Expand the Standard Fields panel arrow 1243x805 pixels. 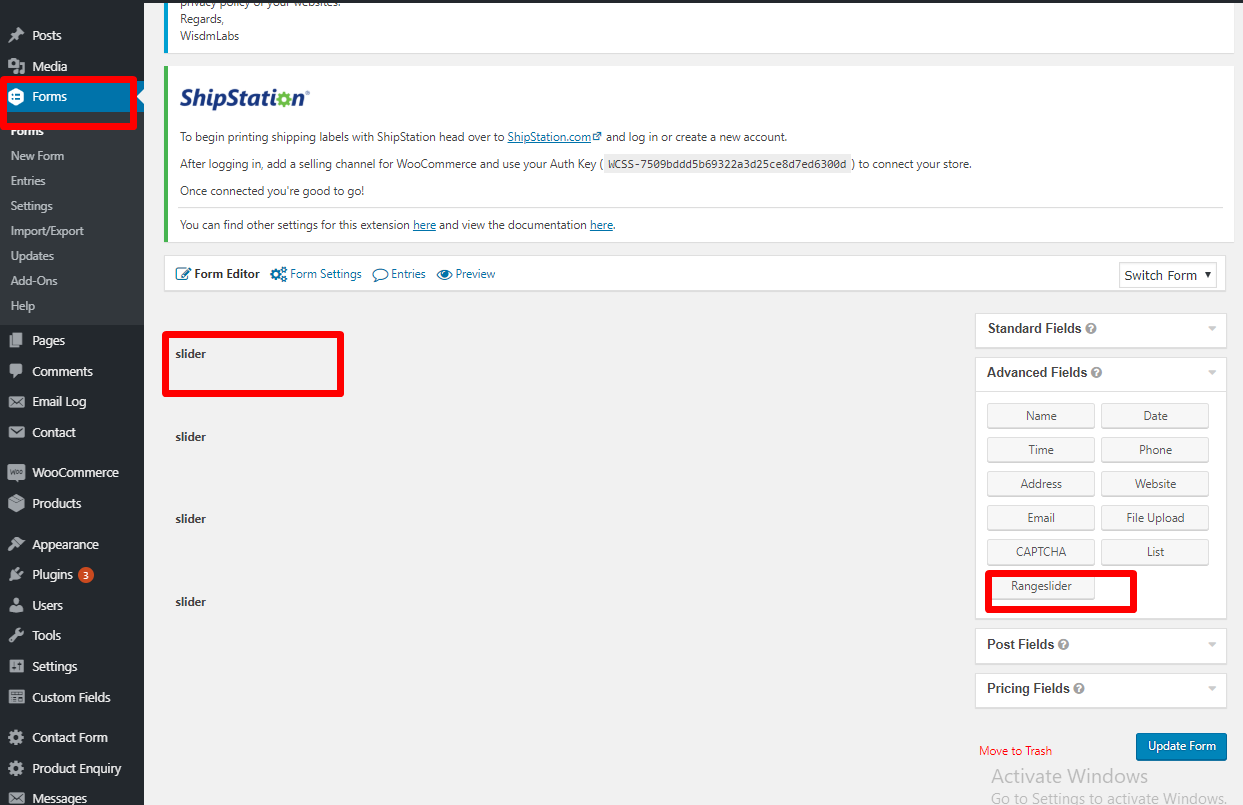point(1212,329)
